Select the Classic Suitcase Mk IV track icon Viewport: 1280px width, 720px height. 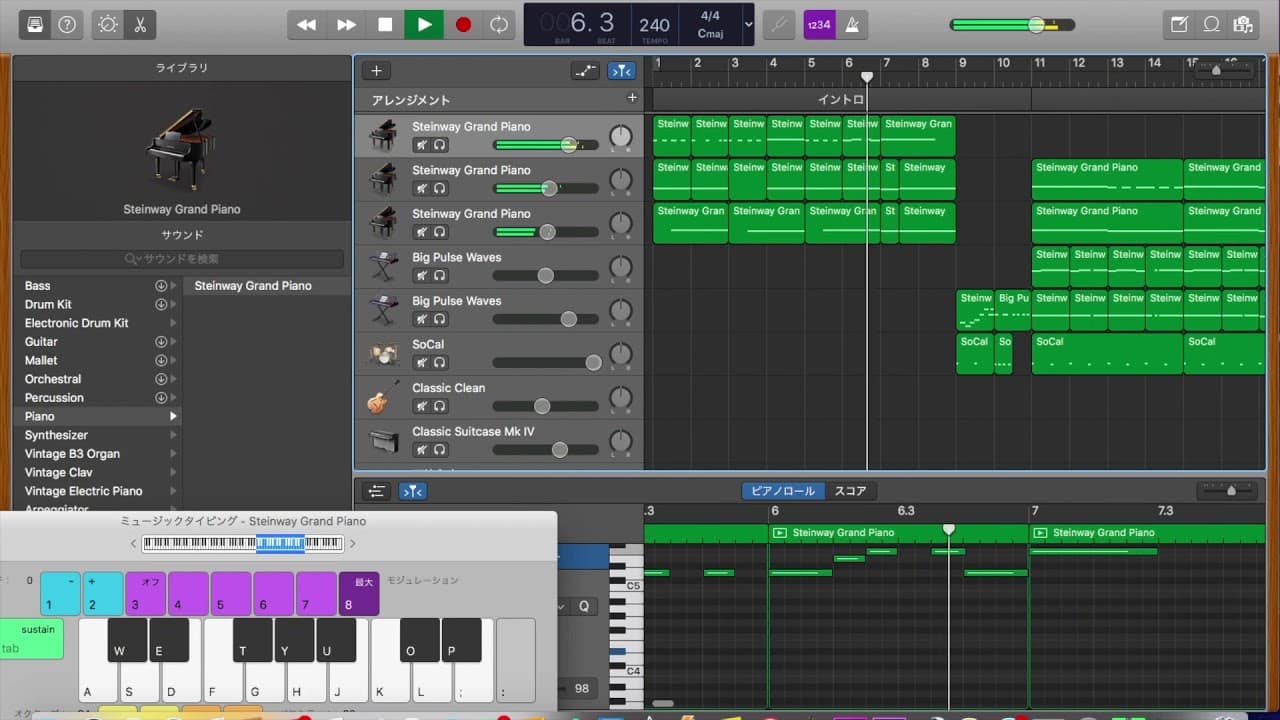(383, 440)
